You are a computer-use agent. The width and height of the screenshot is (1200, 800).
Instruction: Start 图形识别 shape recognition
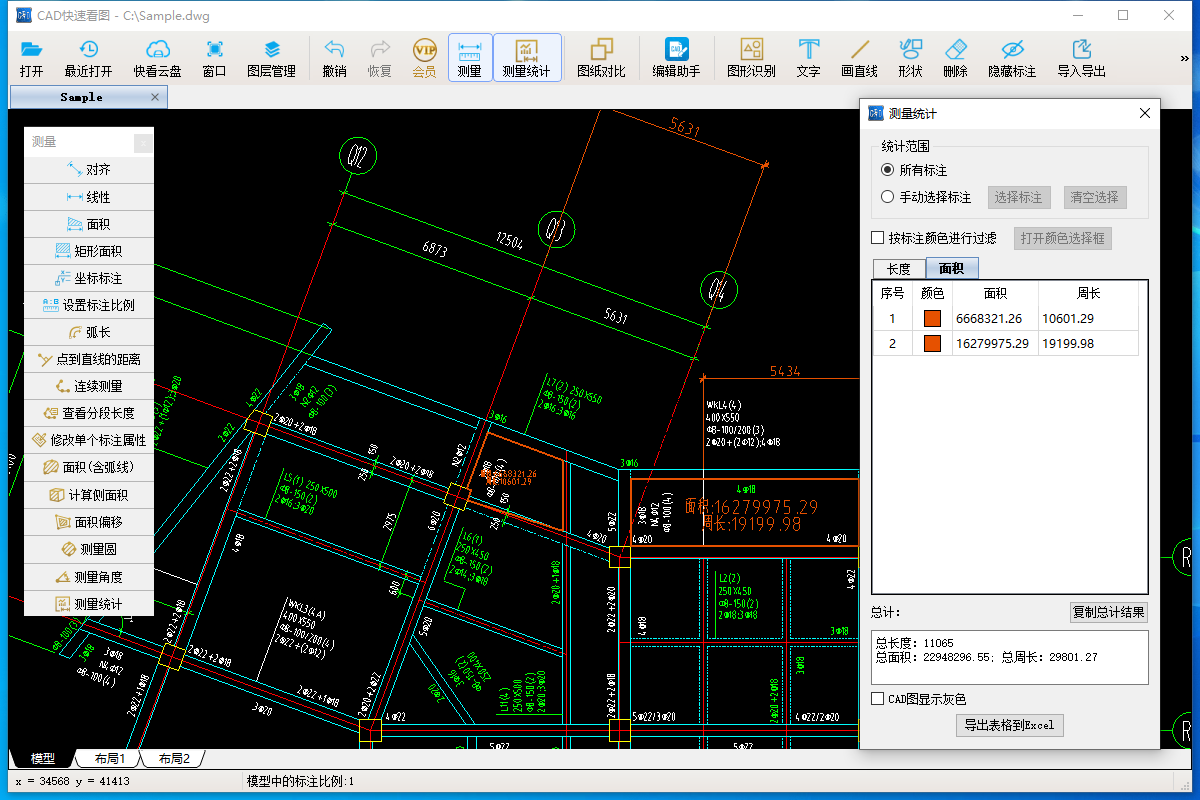(x=752, y=58)
